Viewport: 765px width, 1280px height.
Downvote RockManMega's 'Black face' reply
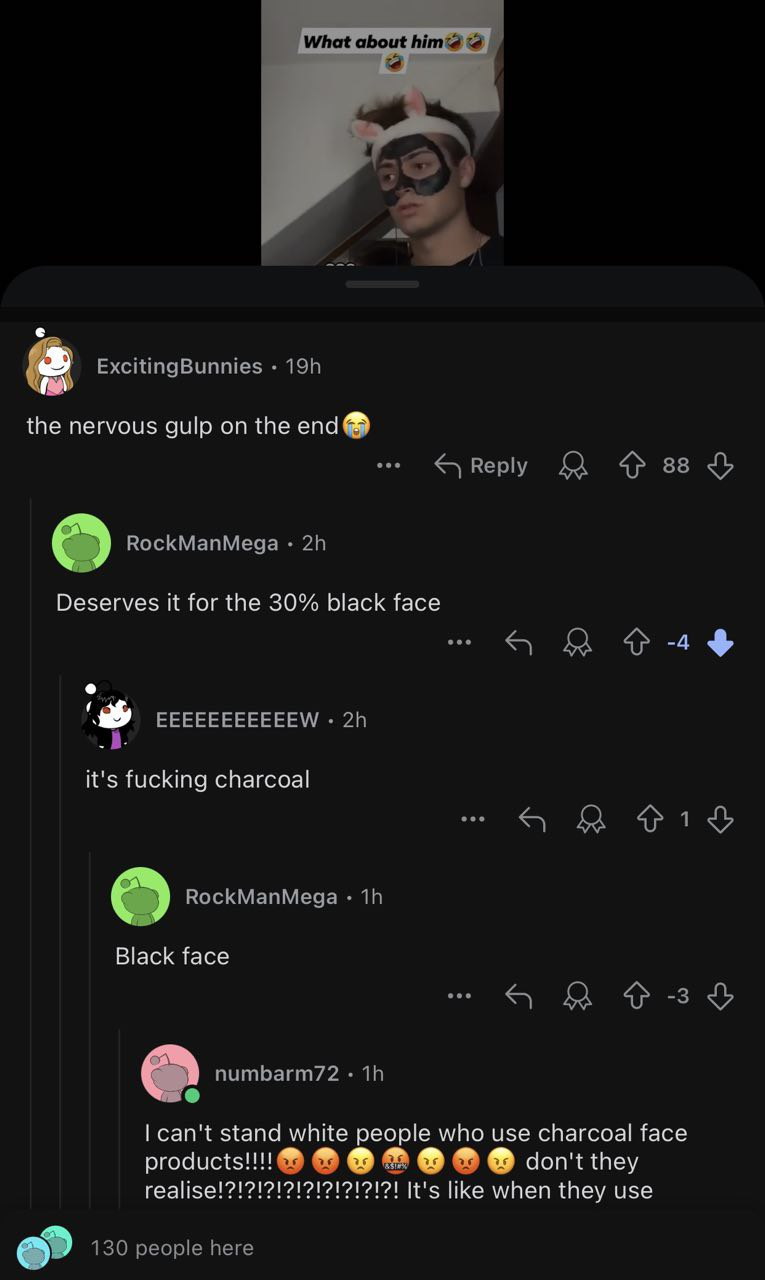720,996
